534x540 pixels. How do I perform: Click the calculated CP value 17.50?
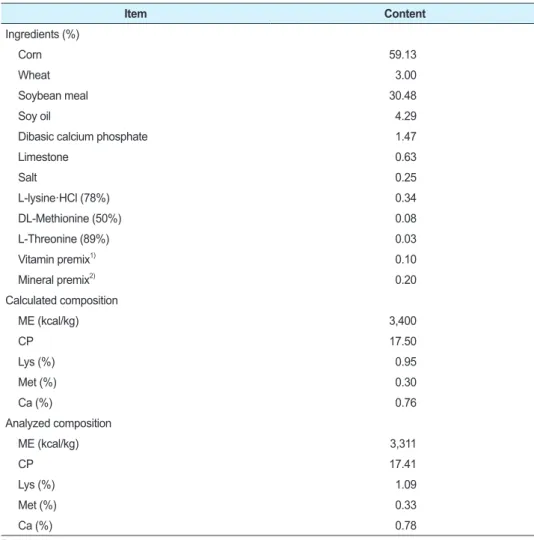403,341
